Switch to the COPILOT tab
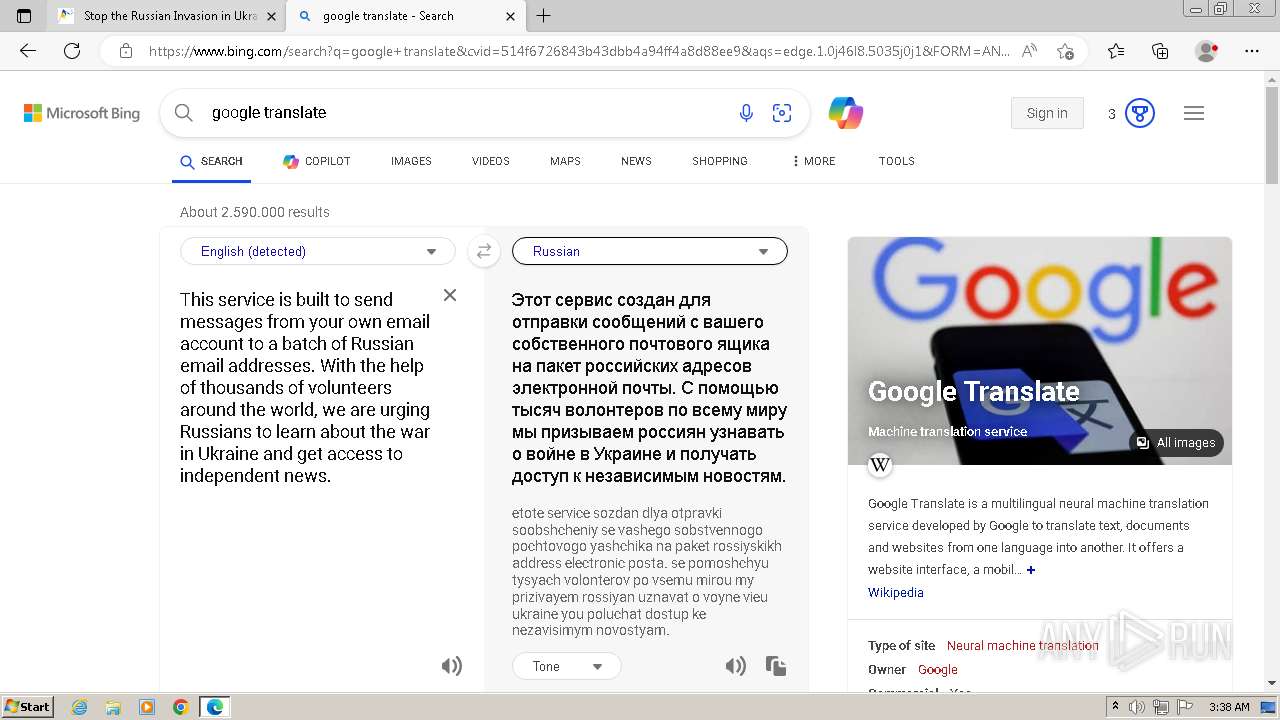 point(317,161)
